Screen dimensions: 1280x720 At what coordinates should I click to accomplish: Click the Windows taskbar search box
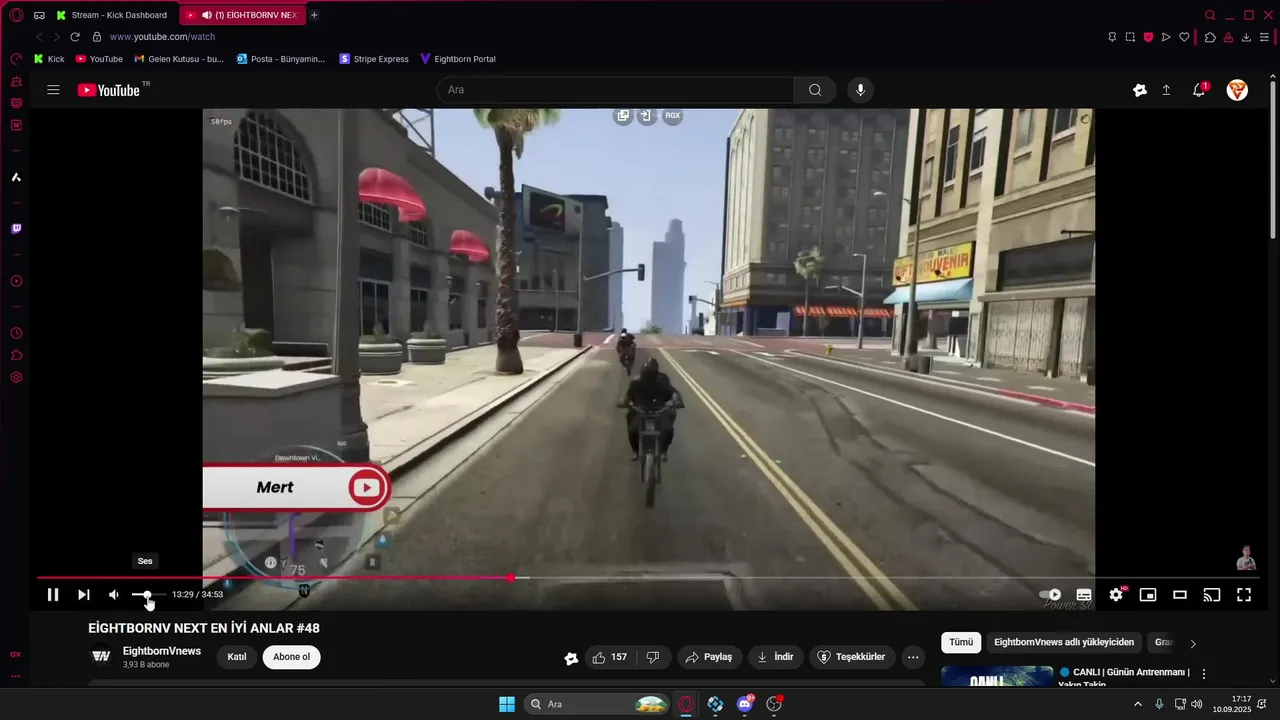[595, 704]
